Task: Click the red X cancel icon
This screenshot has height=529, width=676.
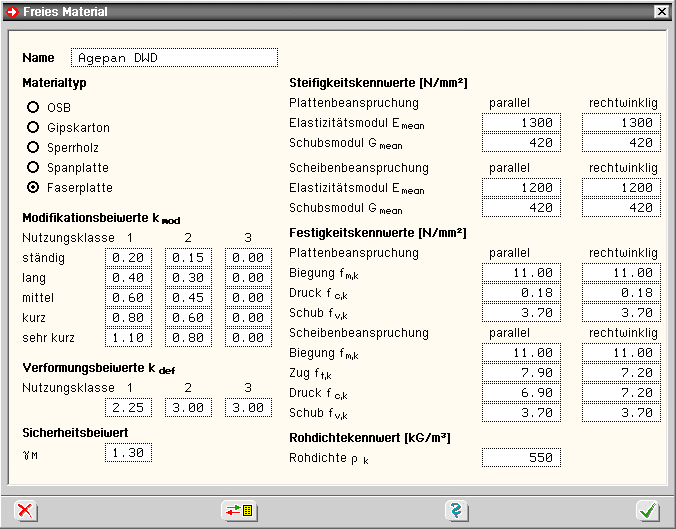Action: (x=26, y=511)
